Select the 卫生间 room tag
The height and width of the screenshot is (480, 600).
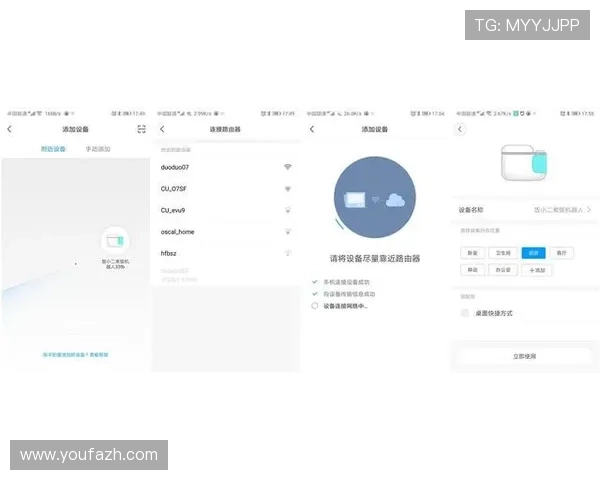click(x=503, y=253)
